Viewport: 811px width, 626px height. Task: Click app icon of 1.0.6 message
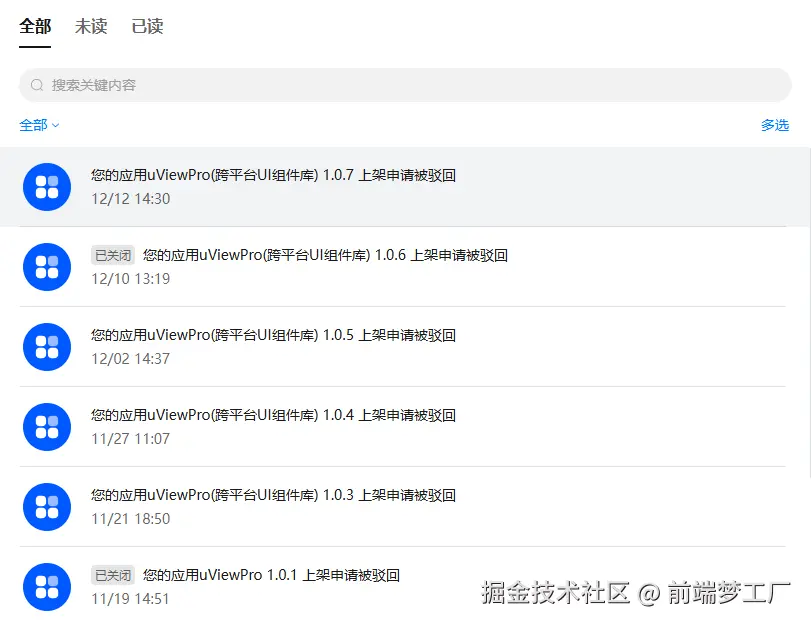click(47, 267)
